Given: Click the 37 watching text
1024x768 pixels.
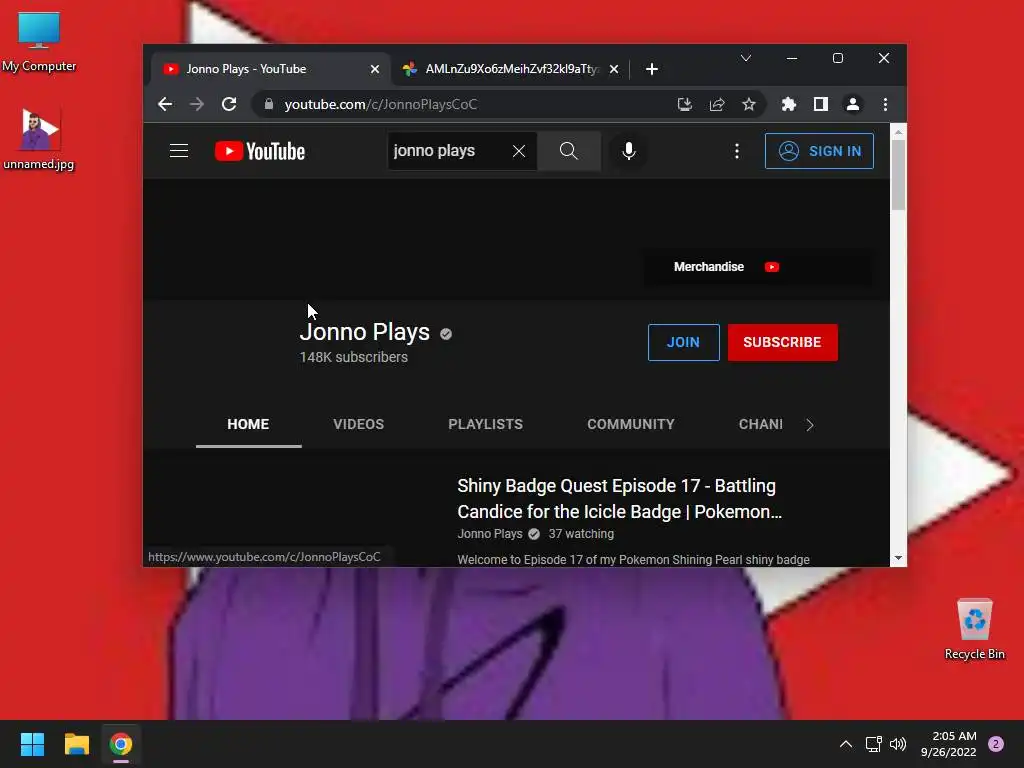Looking at the screenshot, I should click(581, 534).
